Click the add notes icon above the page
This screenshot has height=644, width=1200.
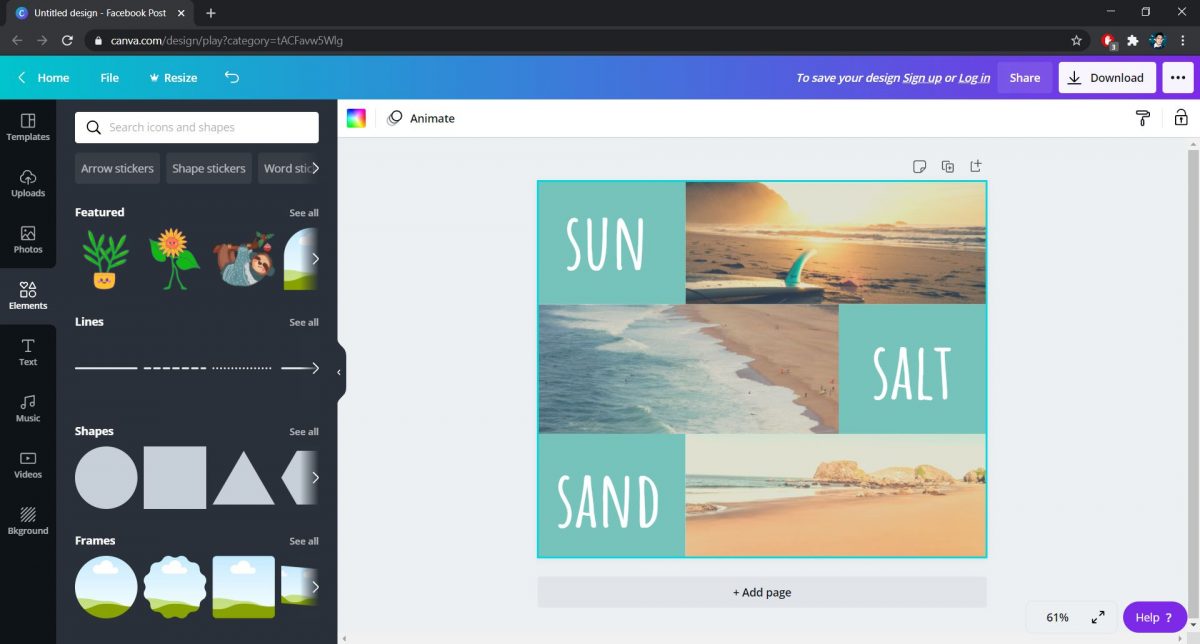click(919, 166)
